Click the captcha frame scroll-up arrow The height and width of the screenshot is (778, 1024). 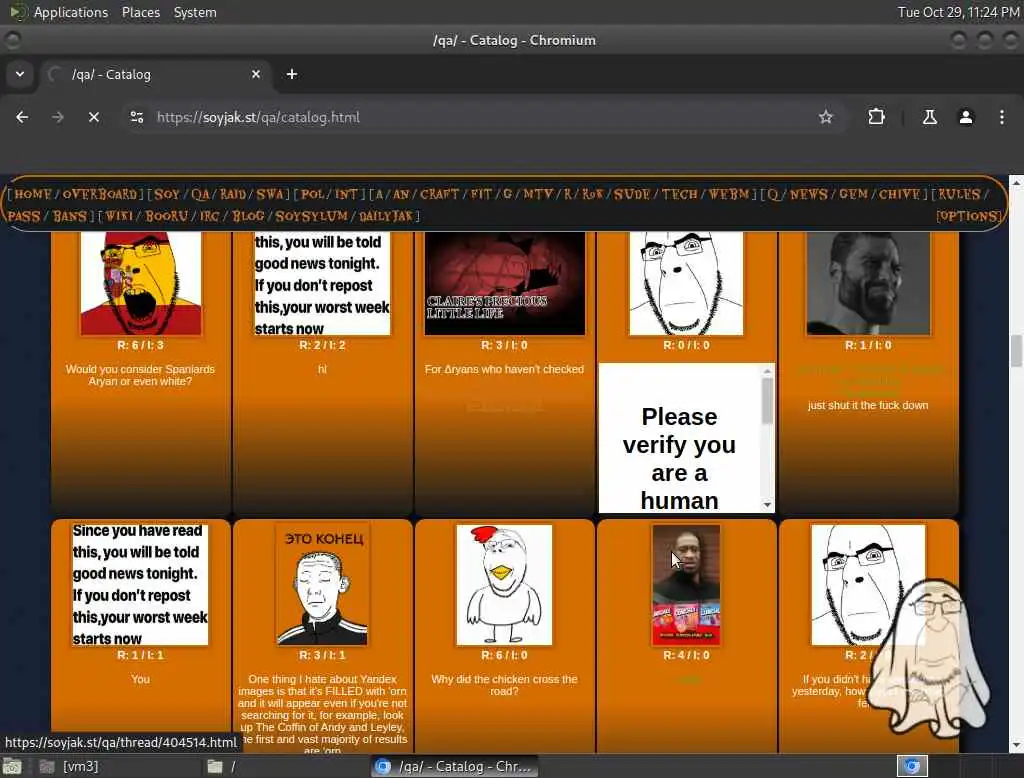pyautogui.click(x=767, y=371)
